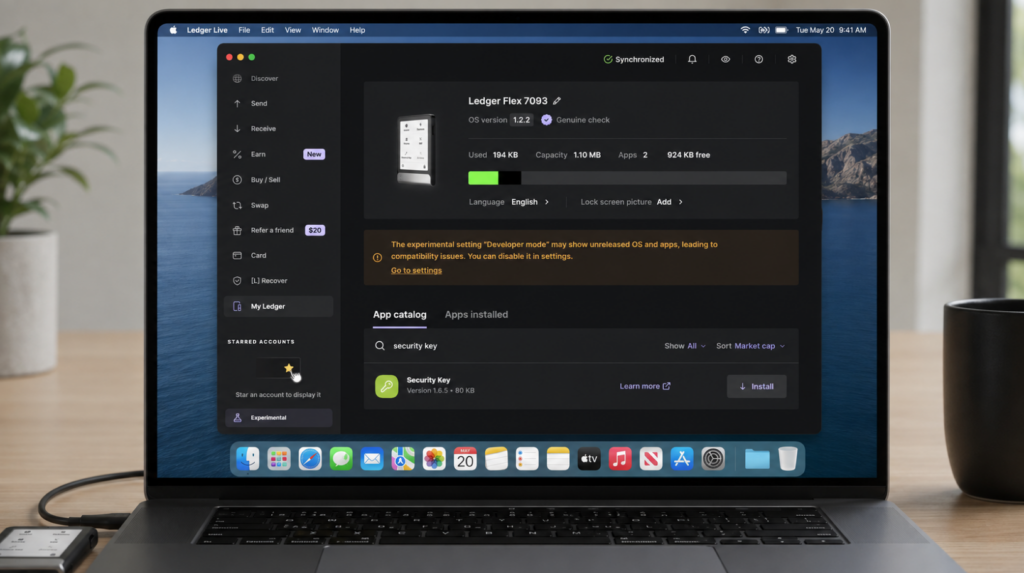Viewport: 1024px width, 573px height.
Task: Open Safari from the dock
Action: click(x=310, y=459)
